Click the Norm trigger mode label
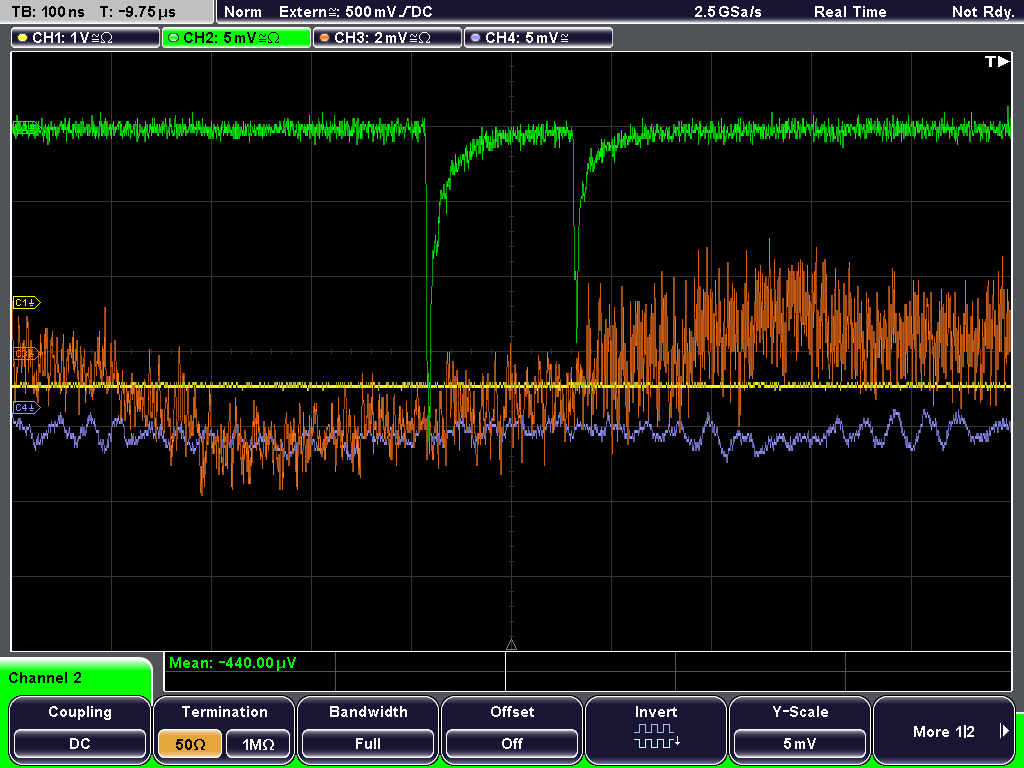This screenshot has width=1024, height=768. [x=242, y=12]
